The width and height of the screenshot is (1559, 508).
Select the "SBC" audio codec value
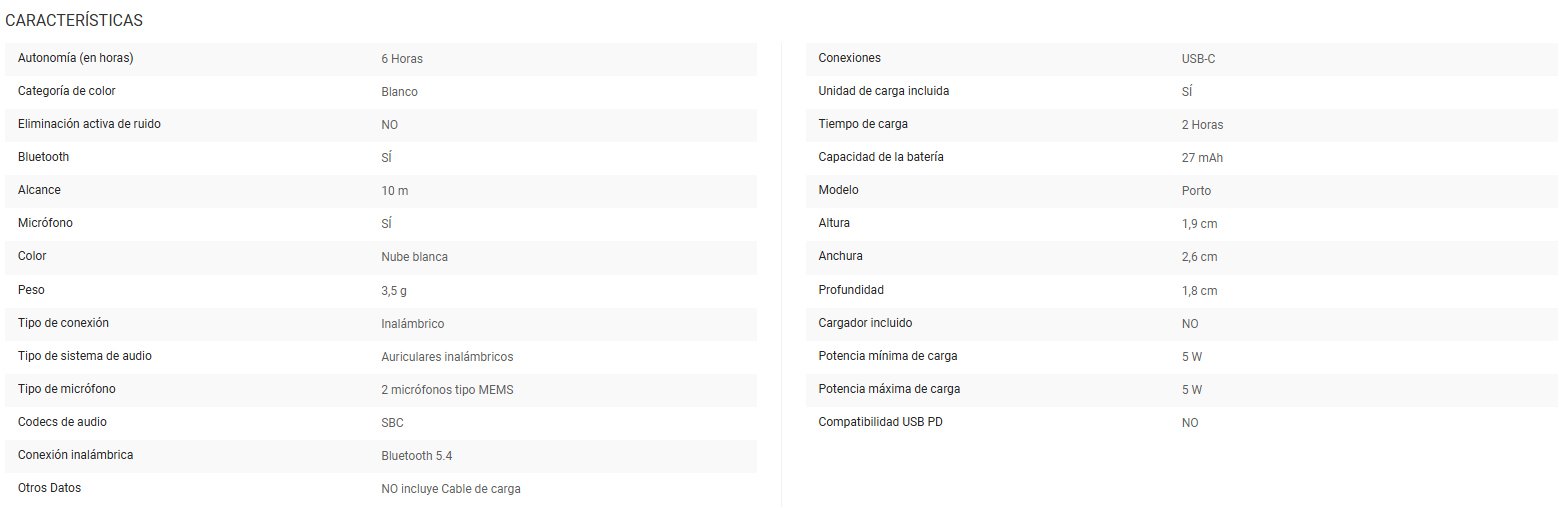393,423
